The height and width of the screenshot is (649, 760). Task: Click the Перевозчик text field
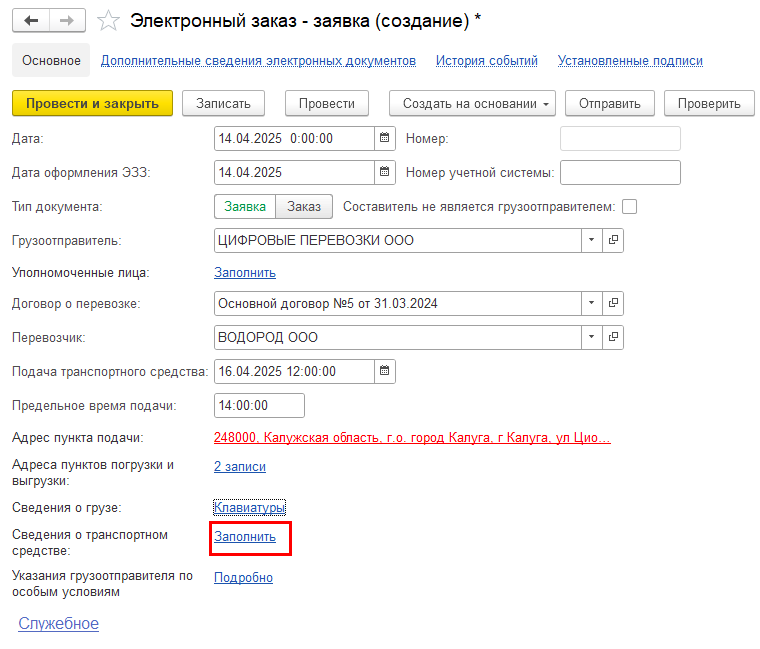coord(398,337)
